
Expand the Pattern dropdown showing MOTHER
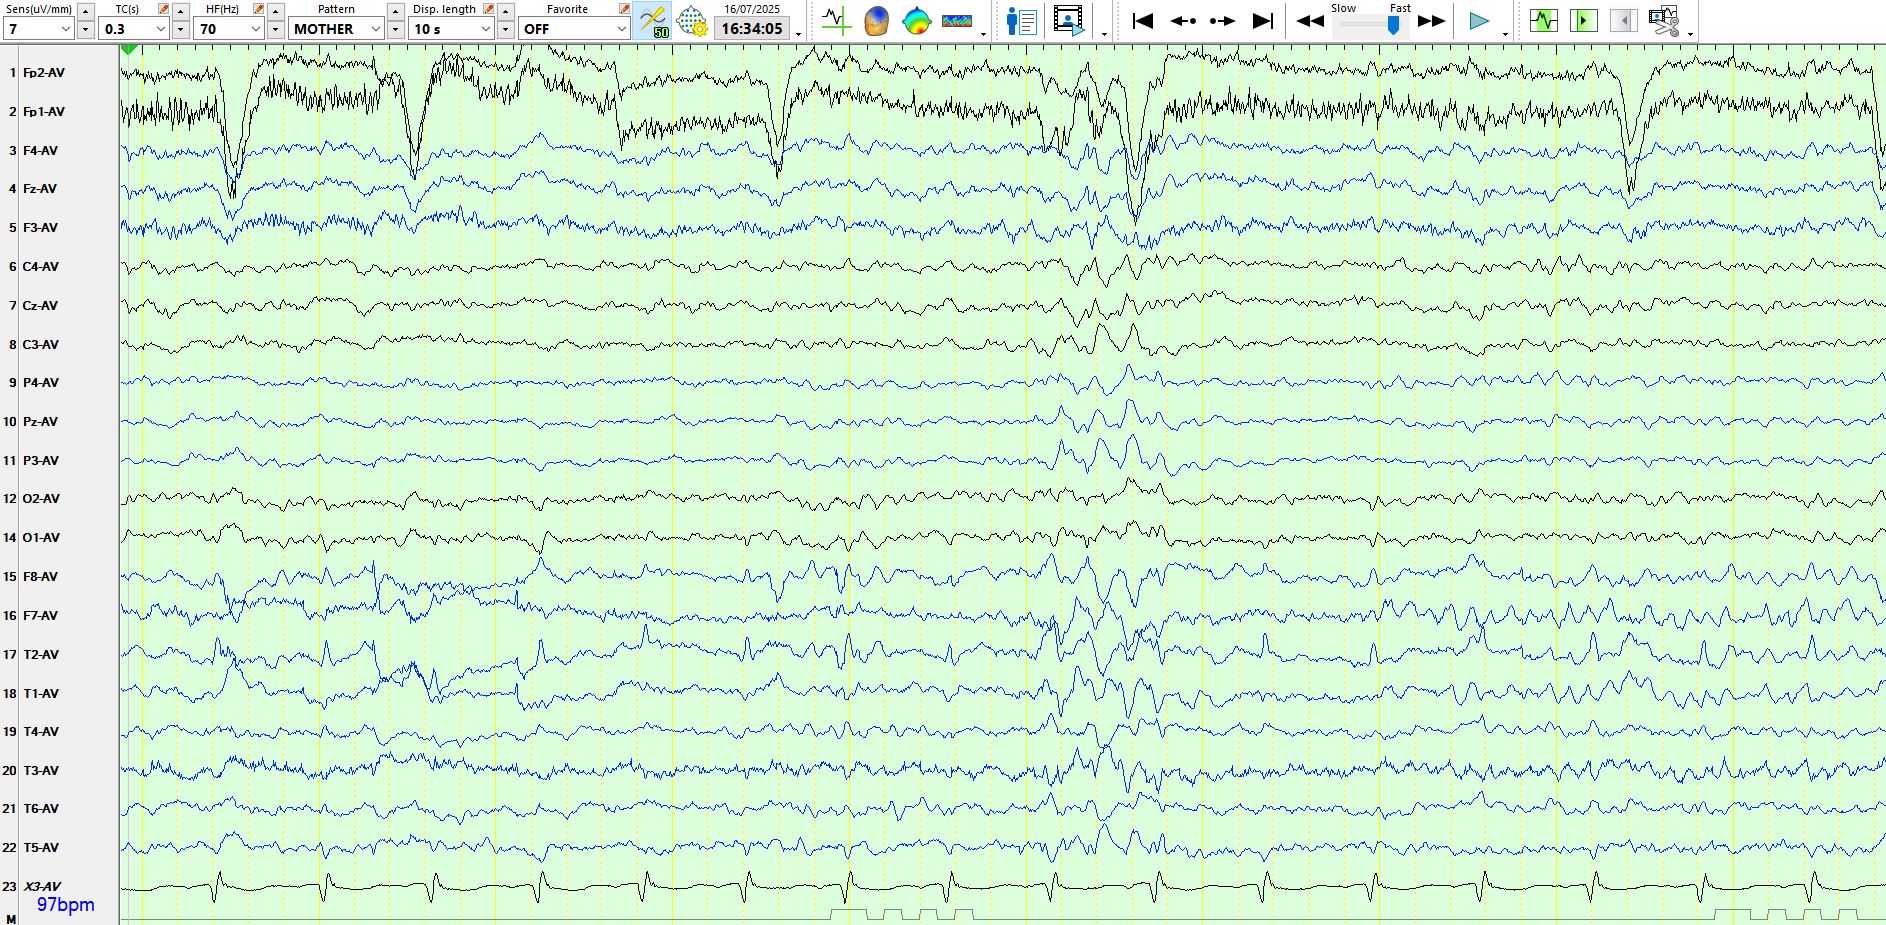point(336,29)
